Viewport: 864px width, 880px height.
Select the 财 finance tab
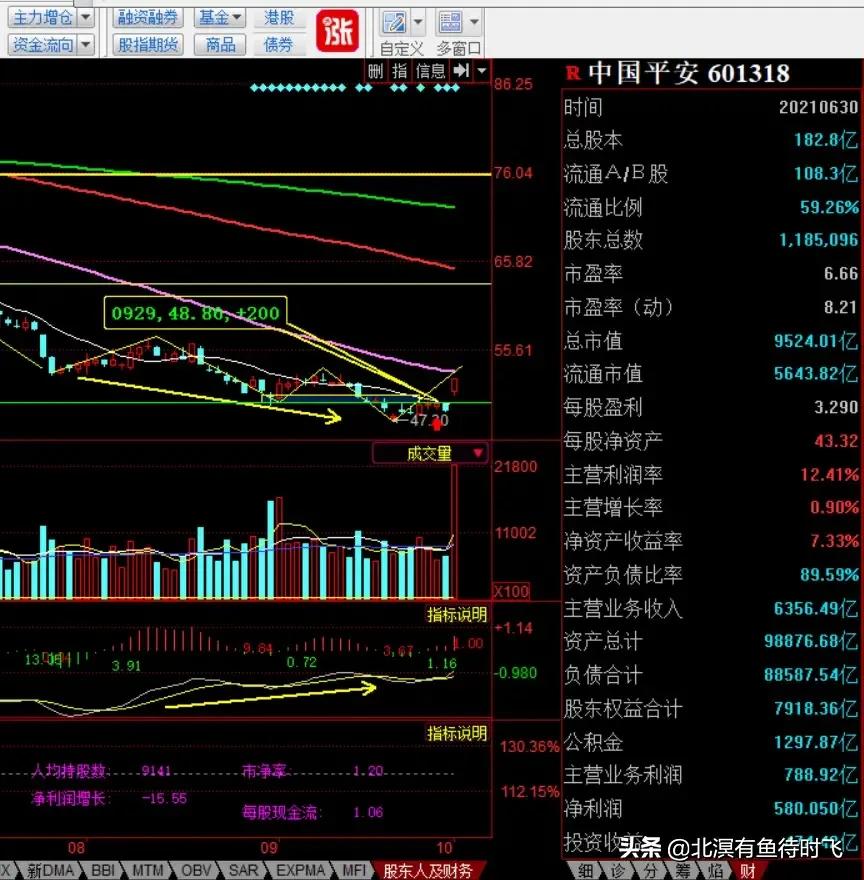click(748, 870)
